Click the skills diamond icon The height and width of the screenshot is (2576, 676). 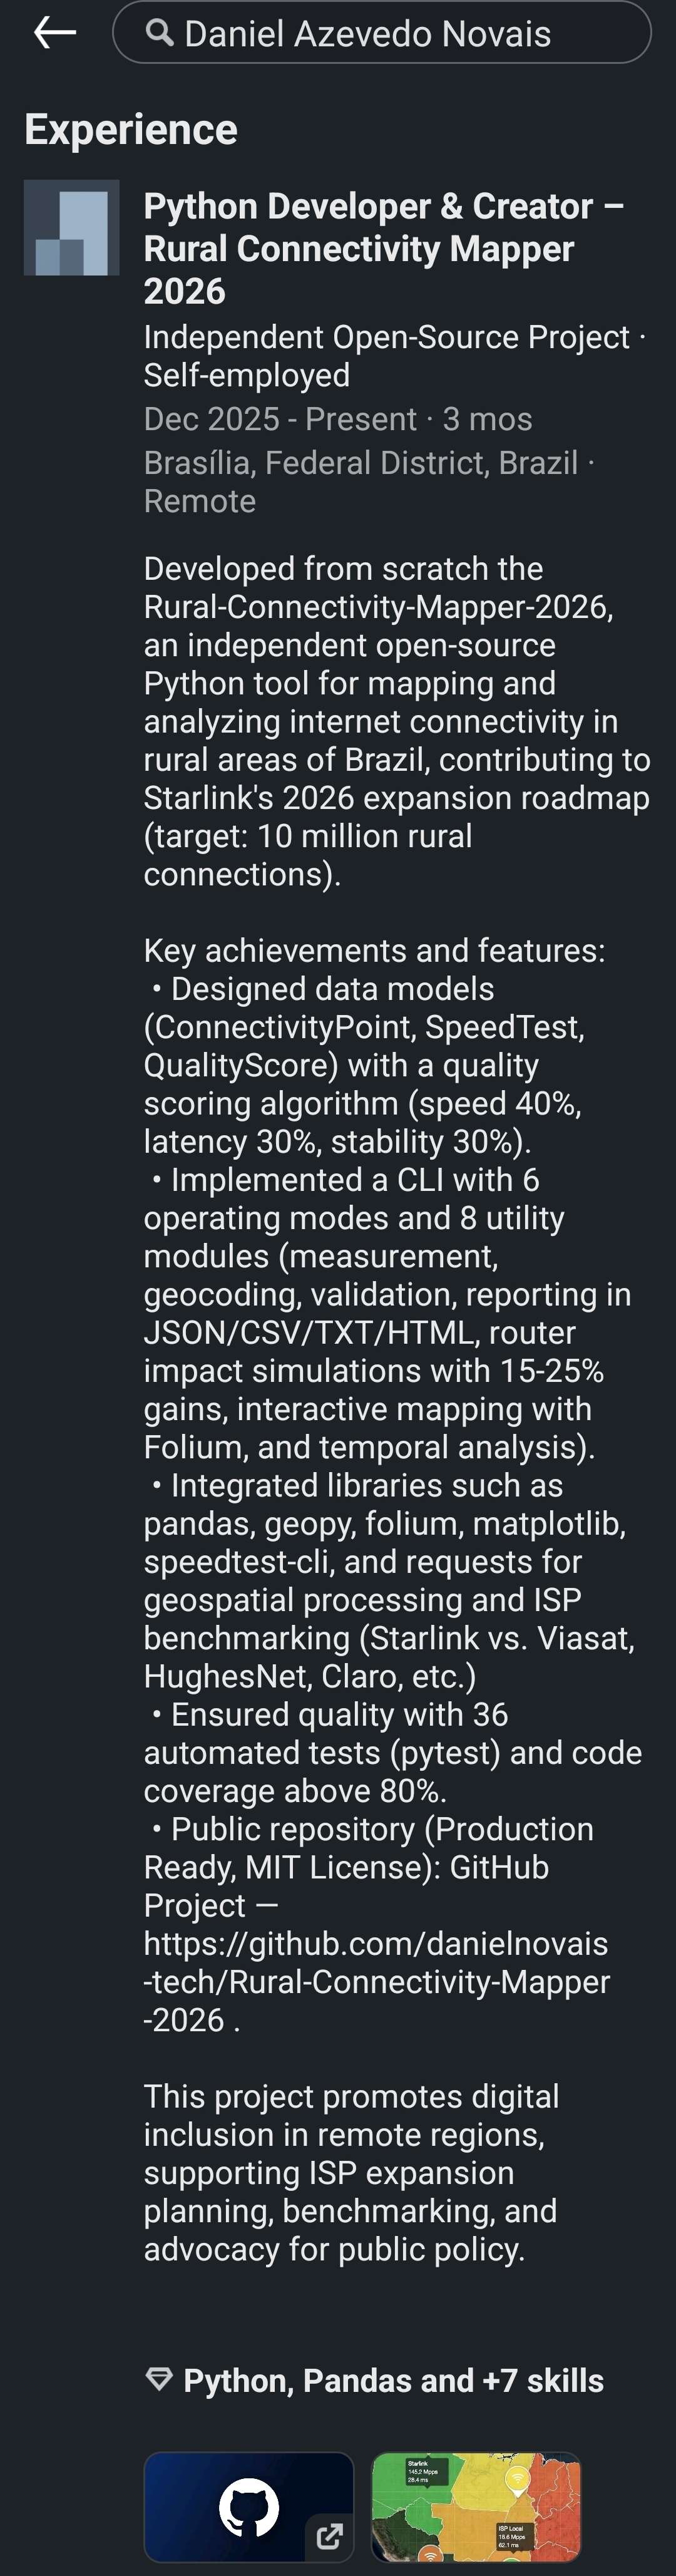coord(159,2379)
